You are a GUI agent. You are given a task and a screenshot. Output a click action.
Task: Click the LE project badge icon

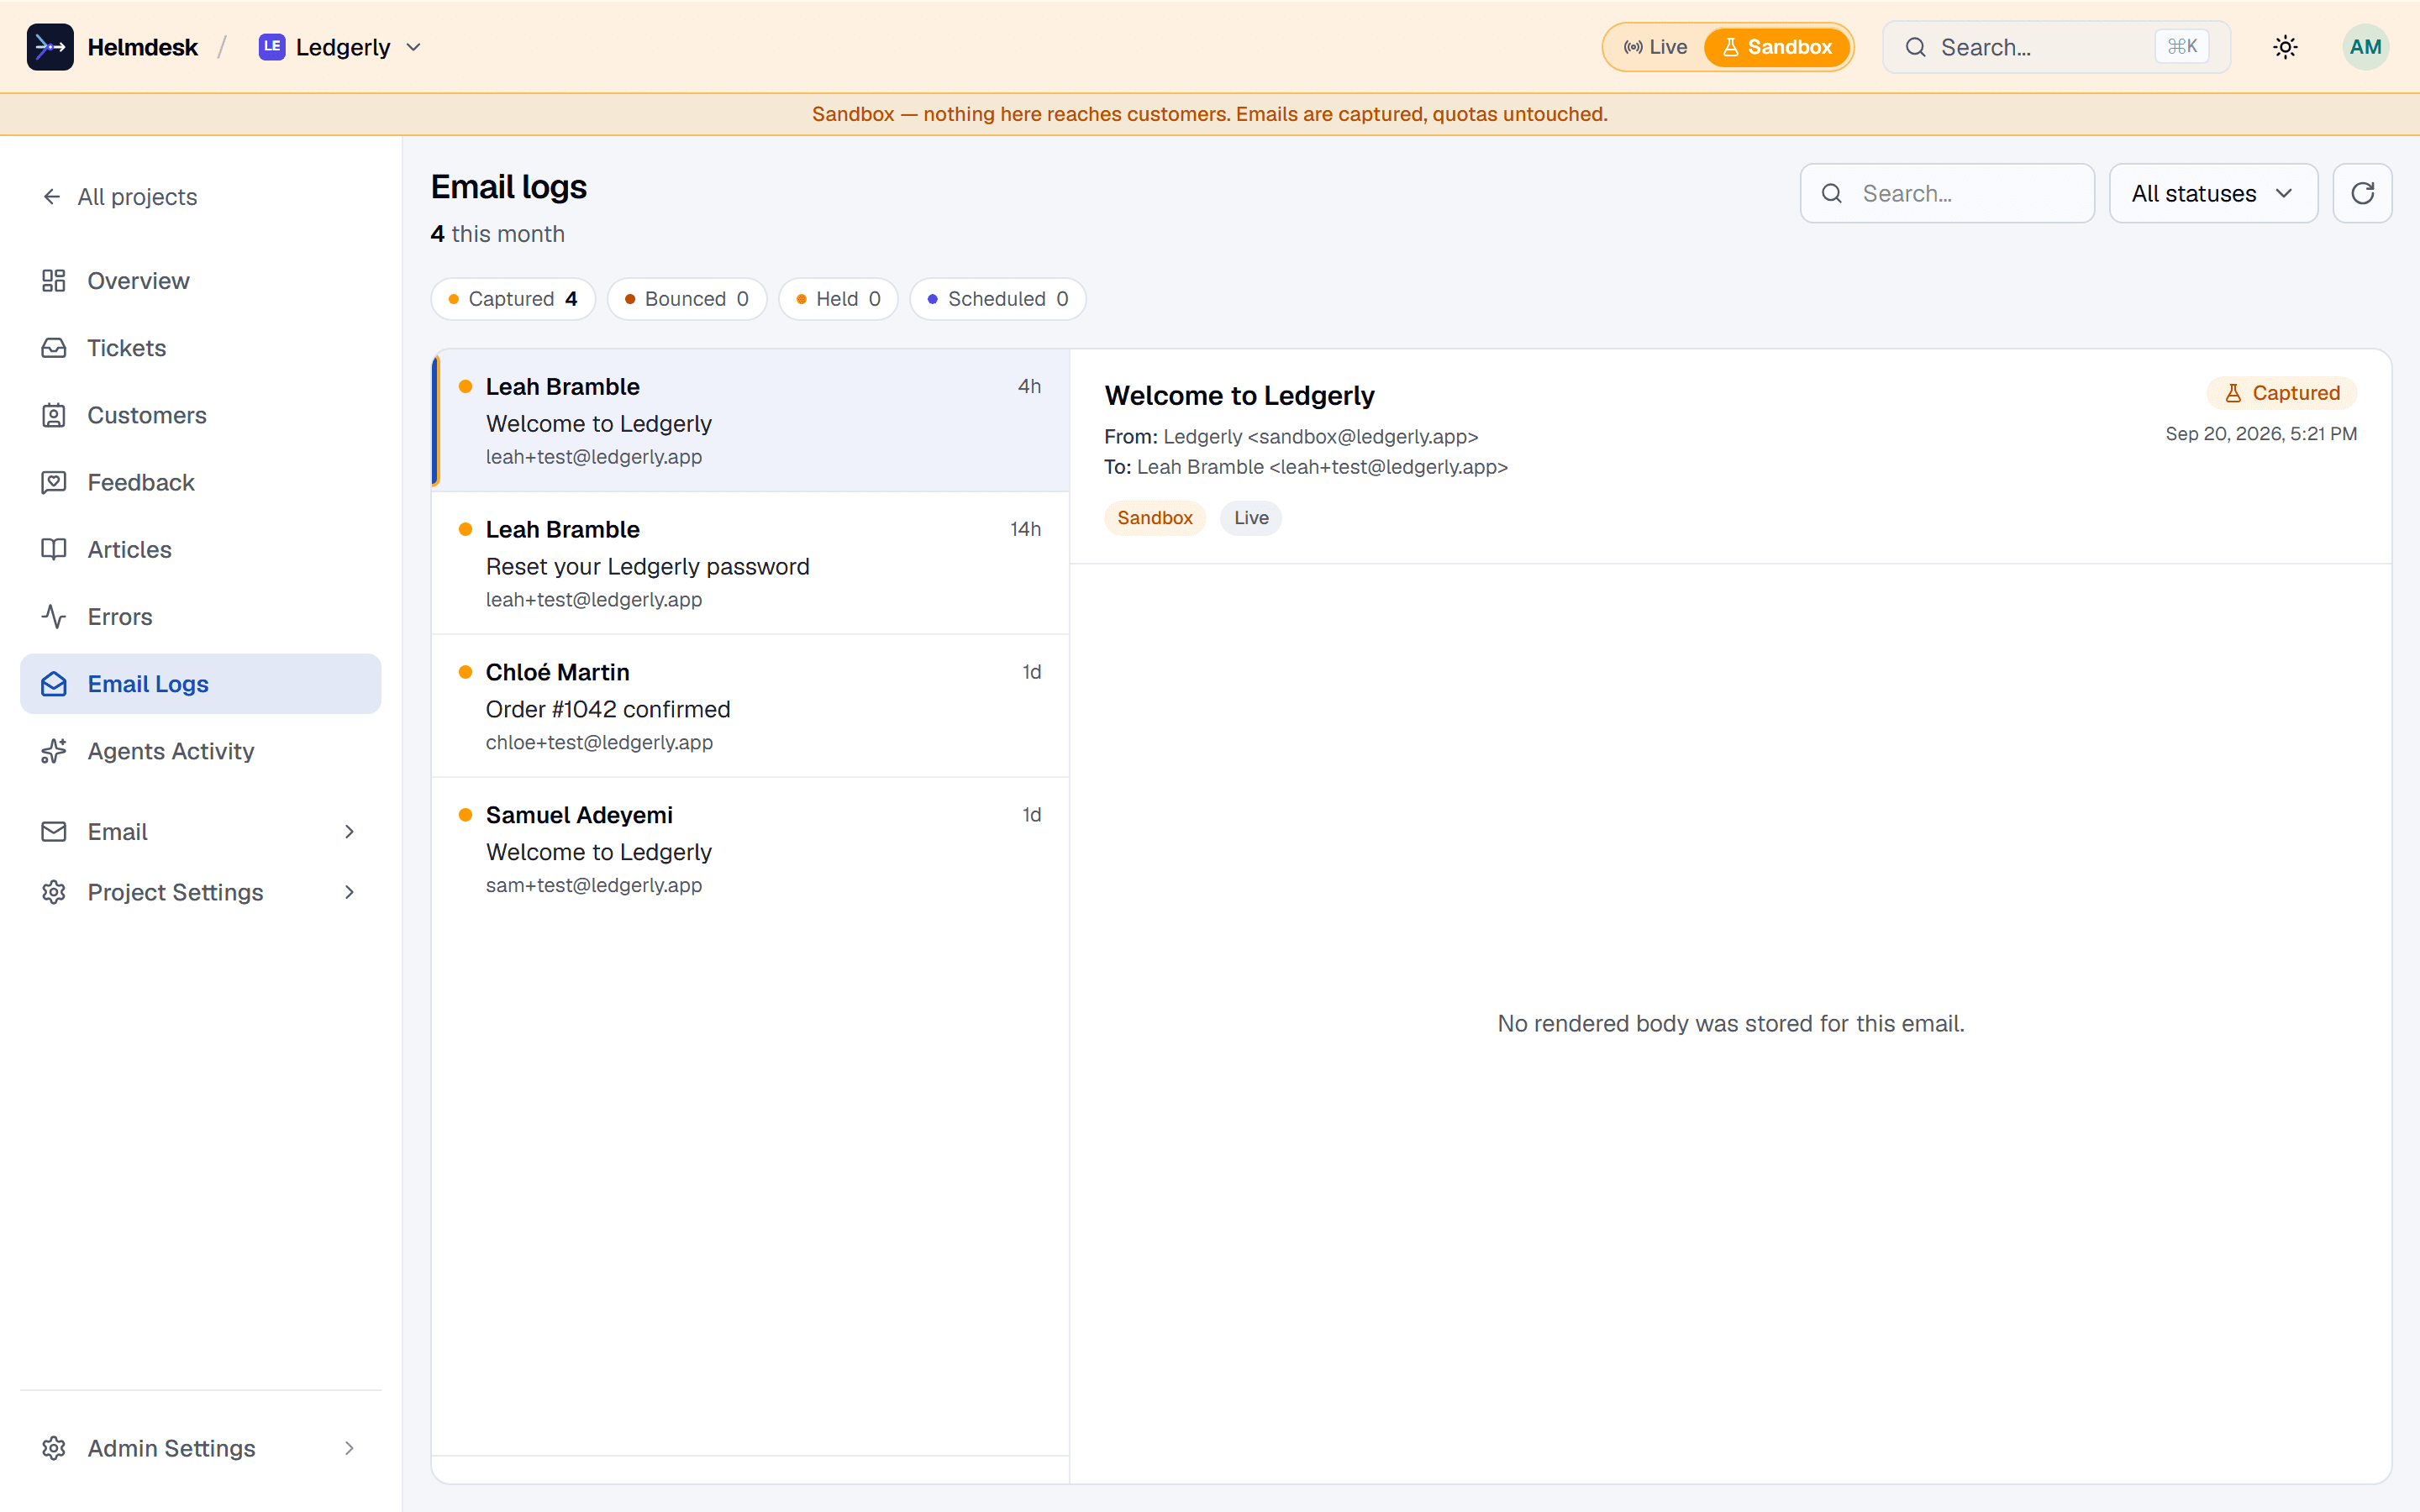[272, 47]
